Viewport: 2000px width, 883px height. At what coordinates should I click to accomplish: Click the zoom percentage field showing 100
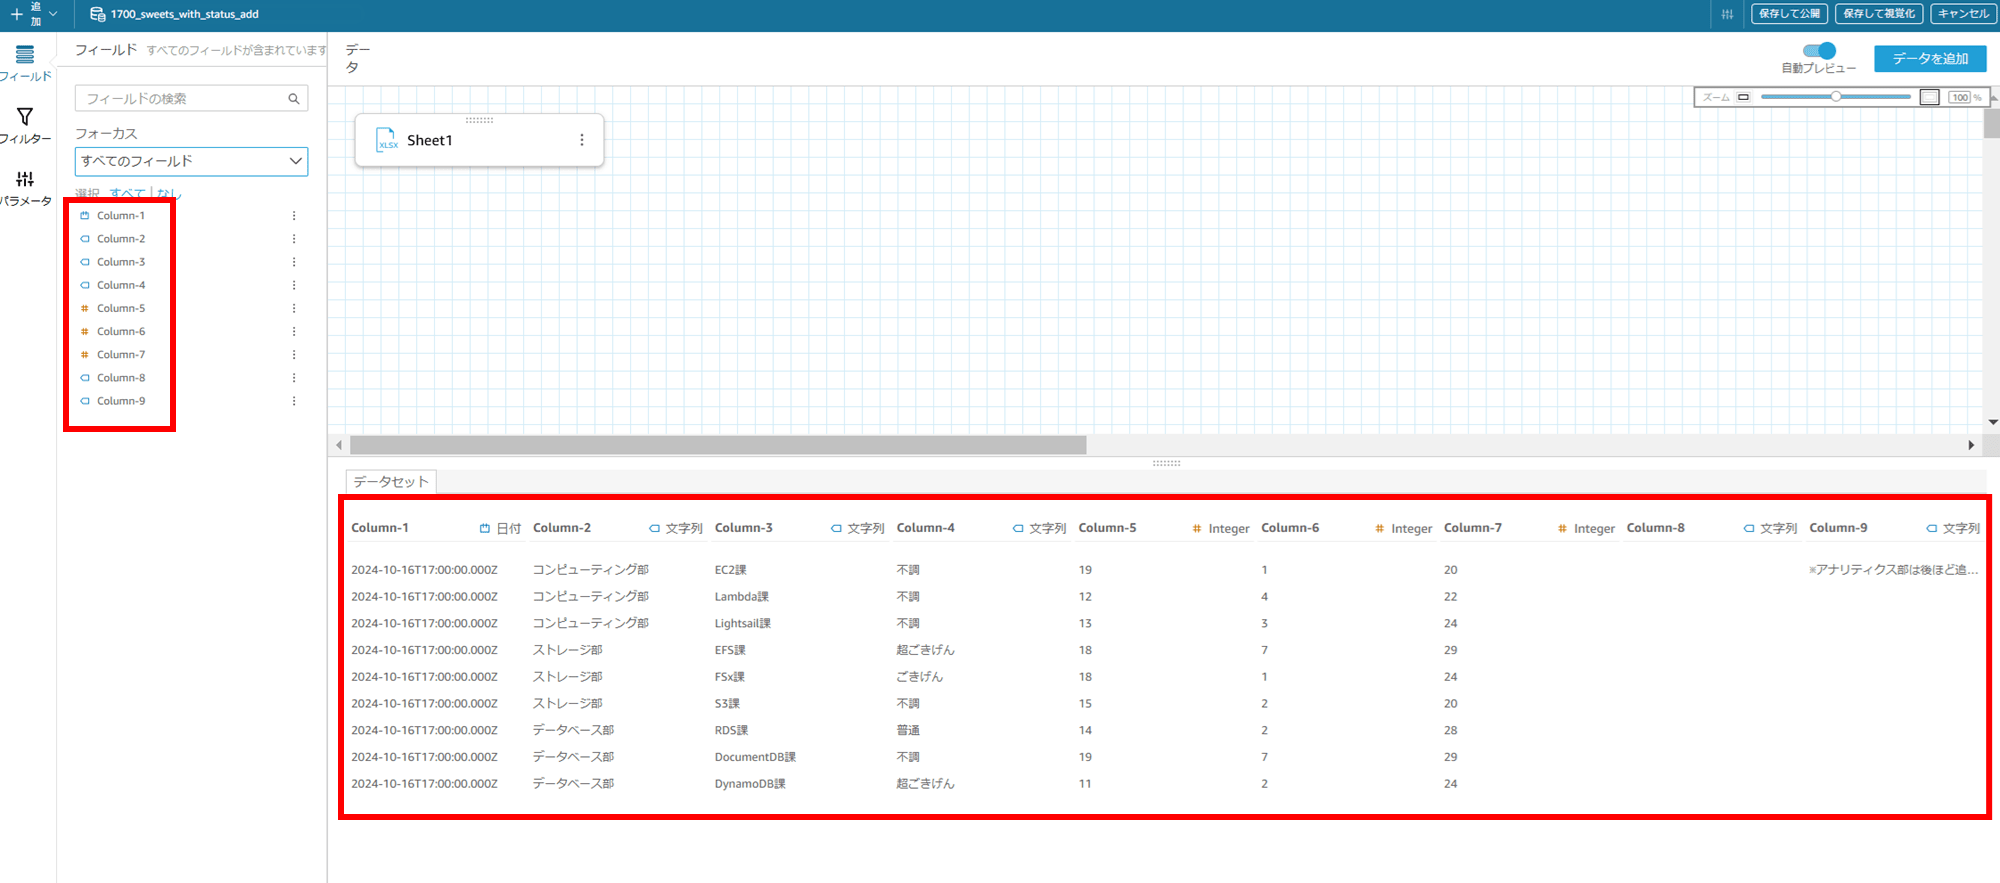(1960, 97)
